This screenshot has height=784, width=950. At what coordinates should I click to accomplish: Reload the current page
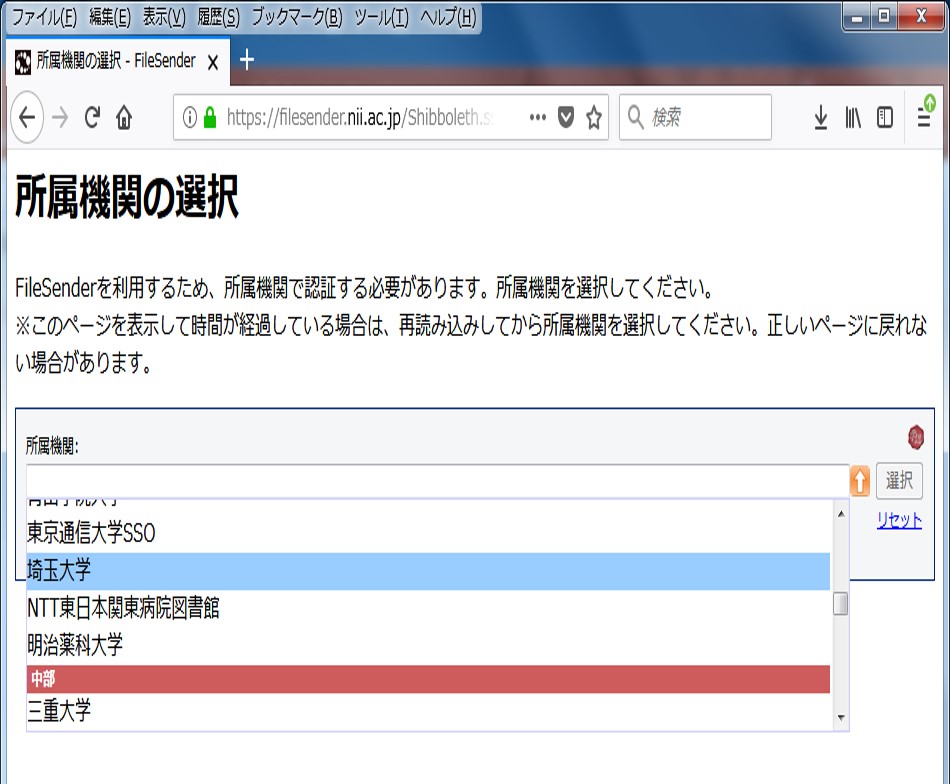pyautogui.click(x=92, y=117)
